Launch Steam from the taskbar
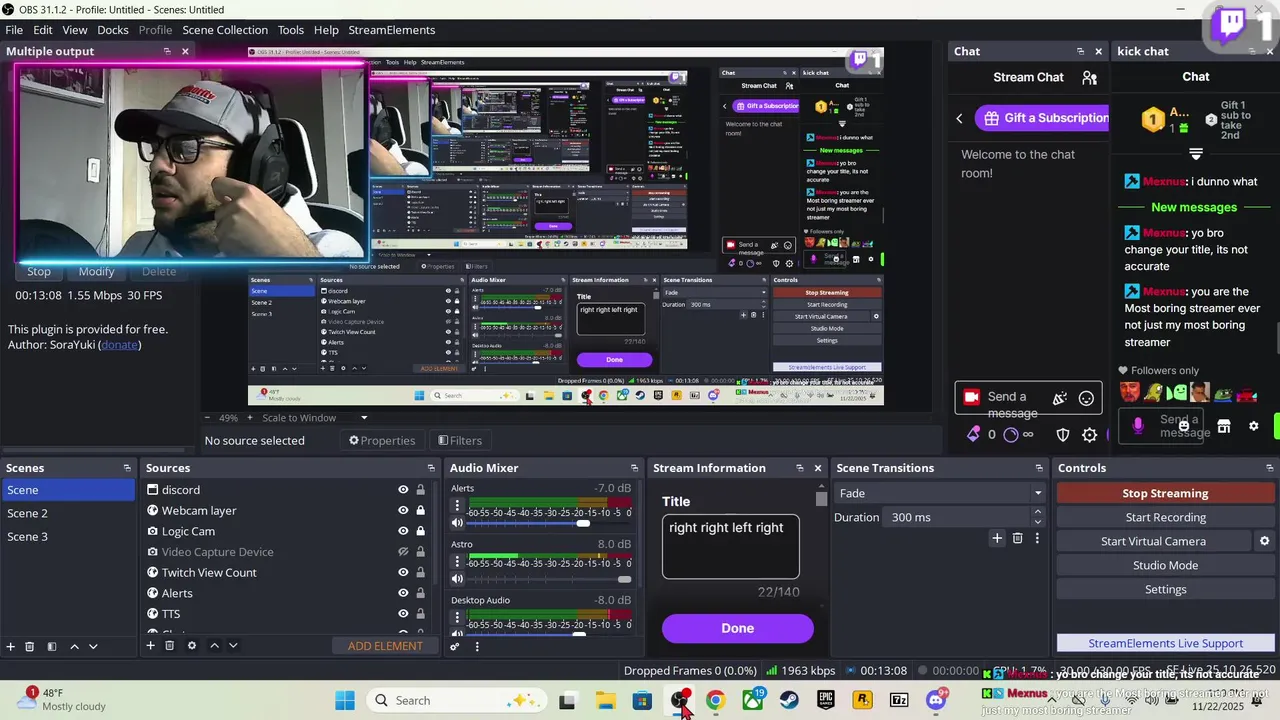 click(789, 701)
